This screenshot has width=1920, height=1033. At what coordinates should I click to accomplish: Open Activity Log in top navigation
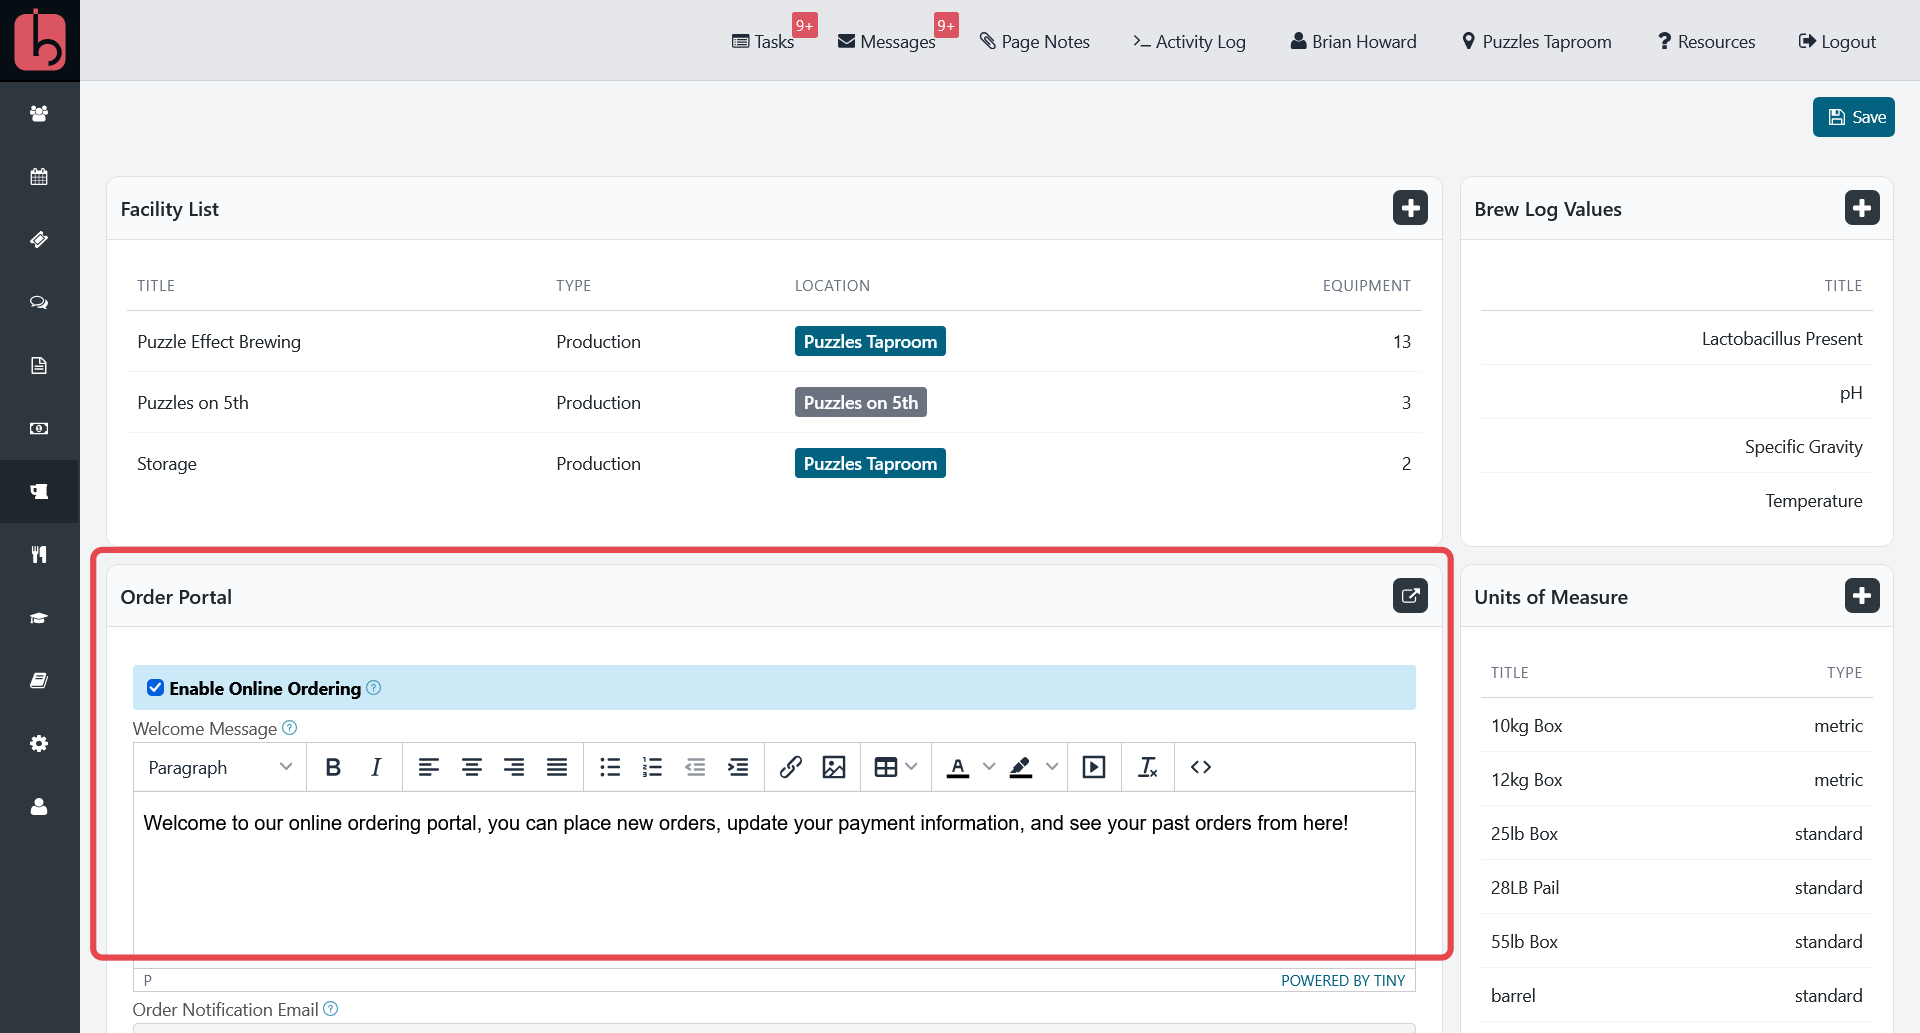click(x=1190, y=41)
